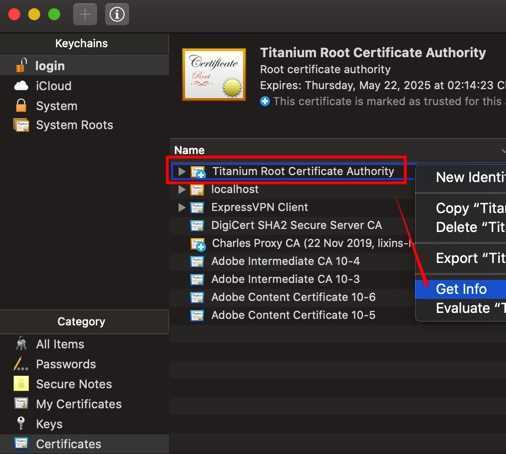
Task: Click the DigiCert SHA2 certificate icon
Action: point(197,226)
